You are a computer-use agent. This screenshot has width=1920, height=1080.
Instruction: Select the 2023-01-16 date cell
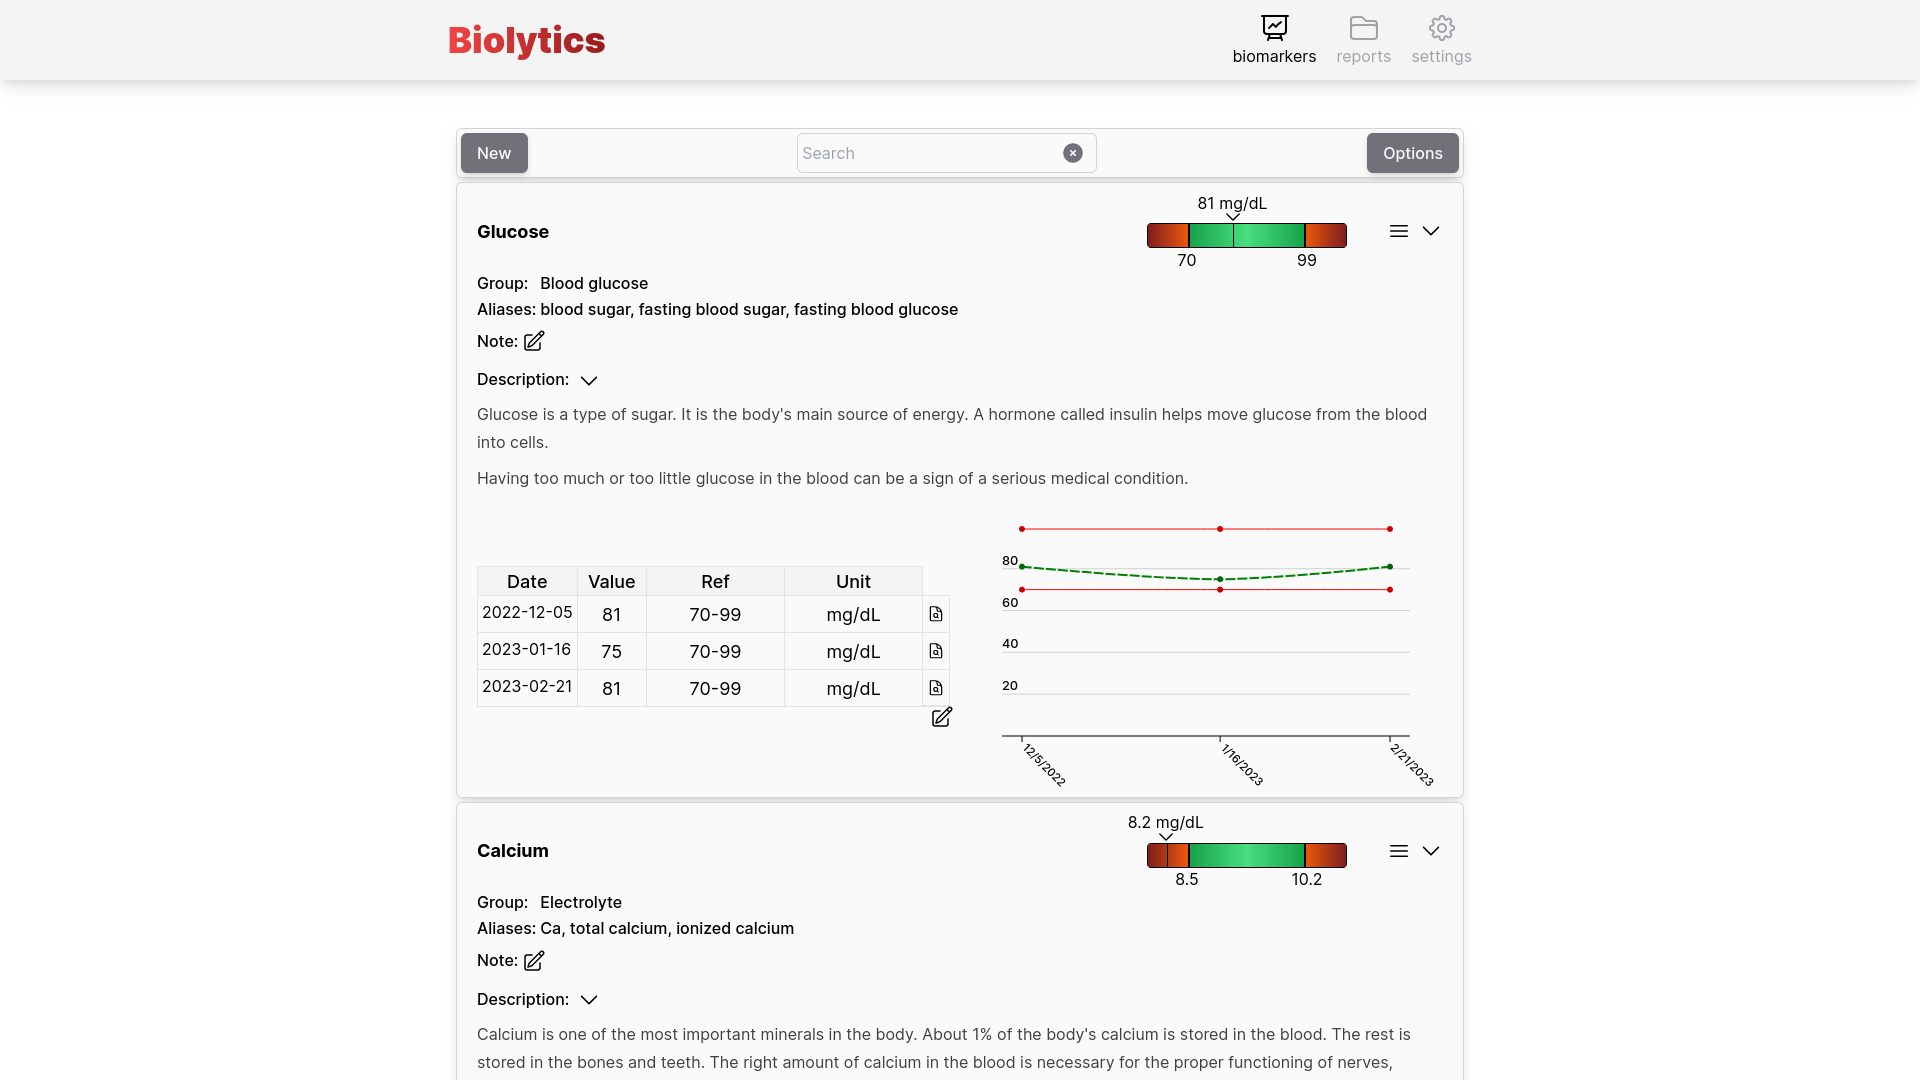click(527, 650)
